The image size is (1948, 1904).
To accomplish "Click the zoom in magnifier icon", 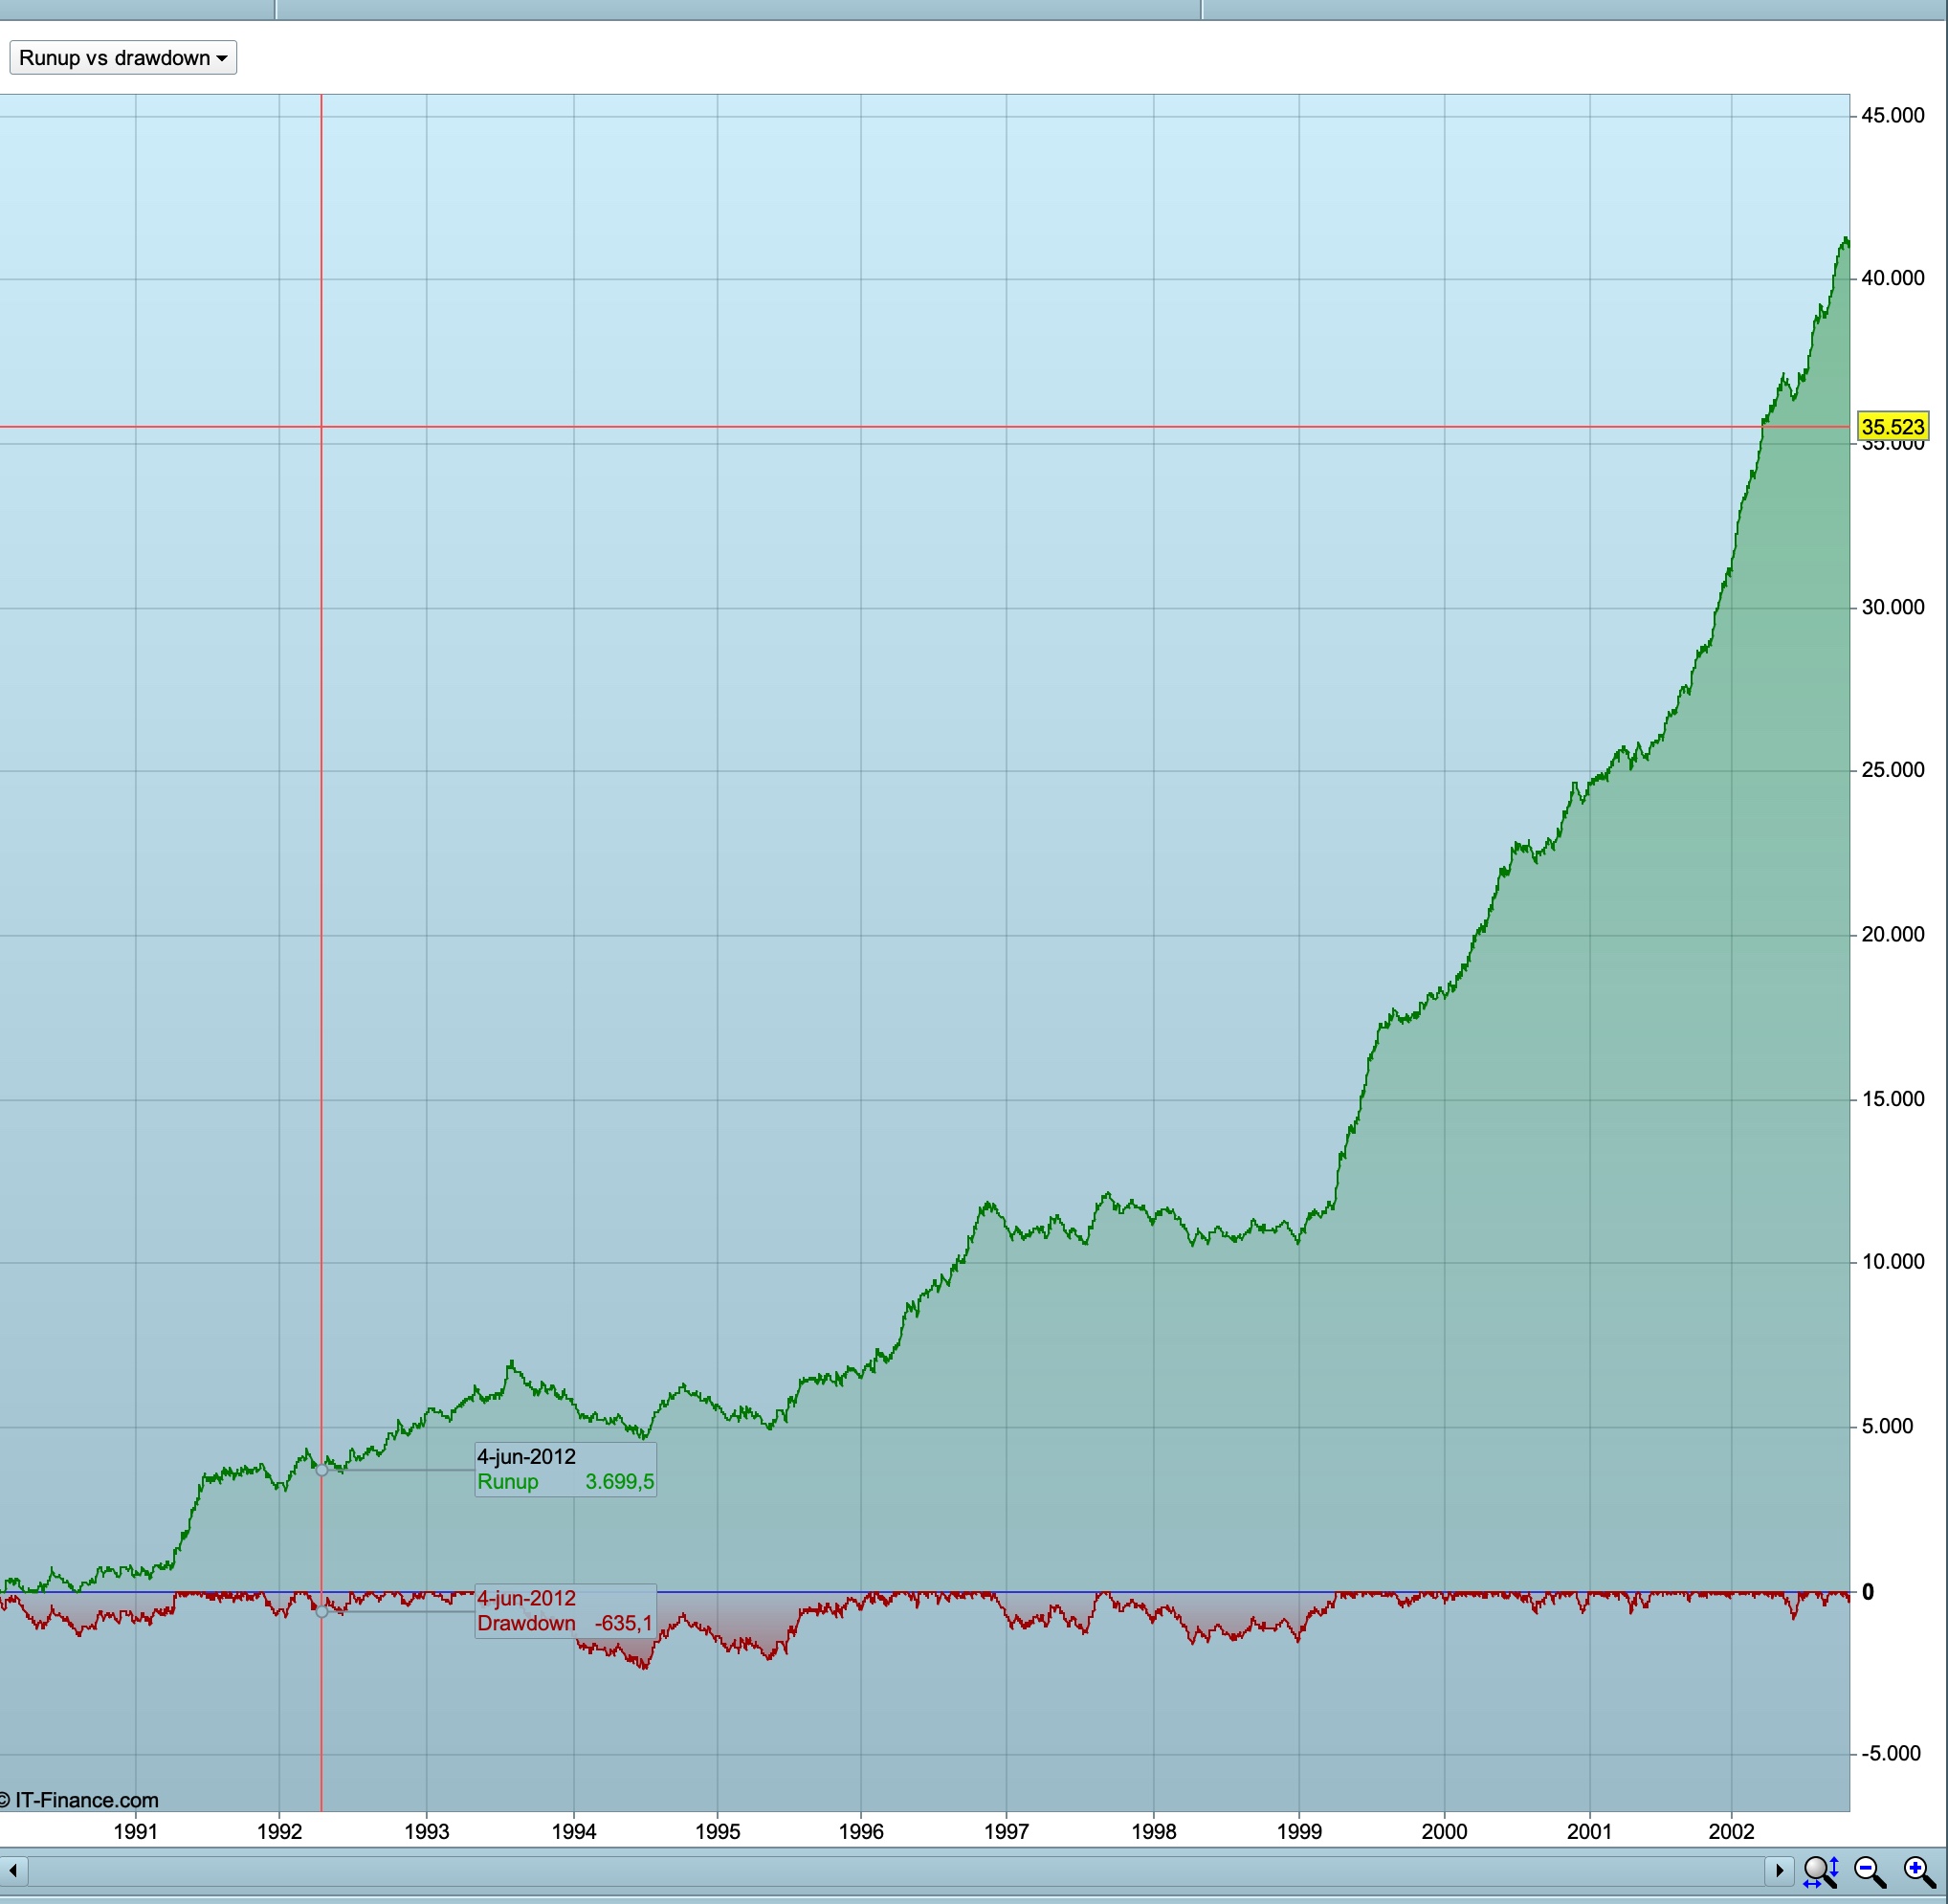I will (x=1918, y=1871).
